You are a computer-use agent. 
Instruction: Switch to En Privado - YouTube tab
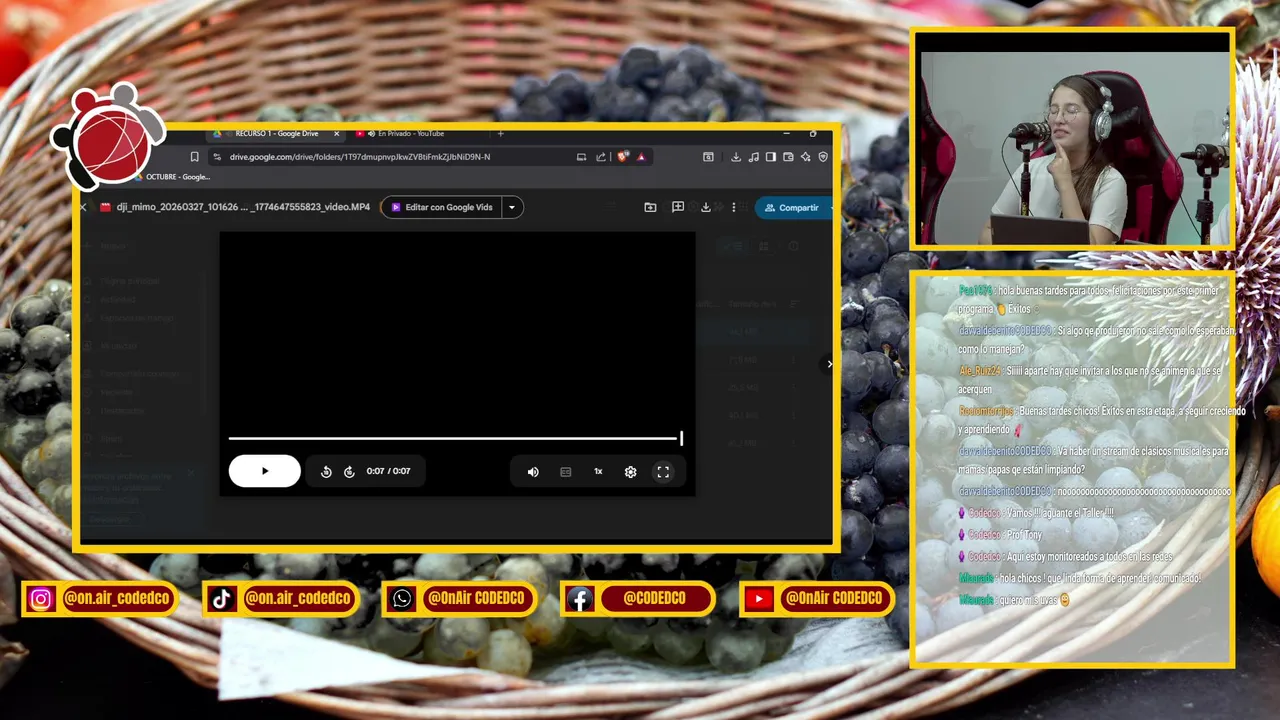[410, 133]
